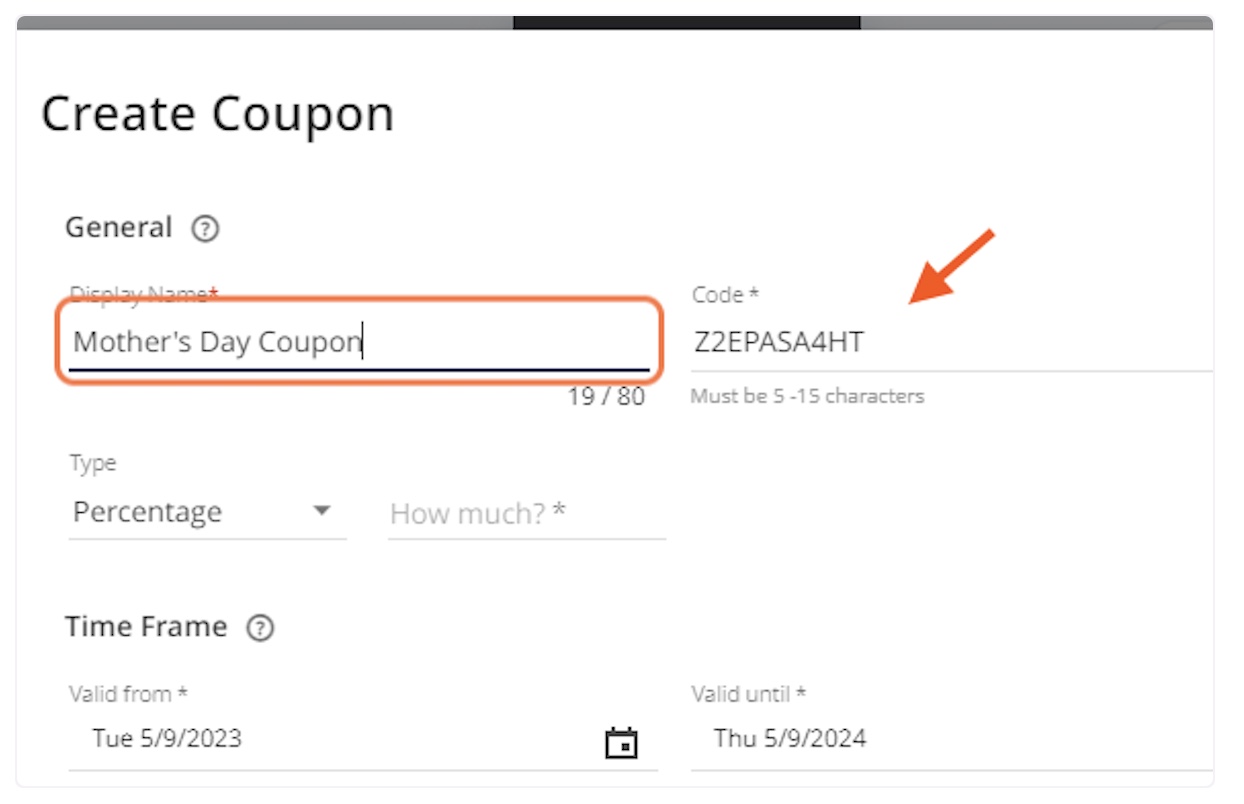Click the 'Must be 5 -15 characters' hint

click(x=808, y=396)
